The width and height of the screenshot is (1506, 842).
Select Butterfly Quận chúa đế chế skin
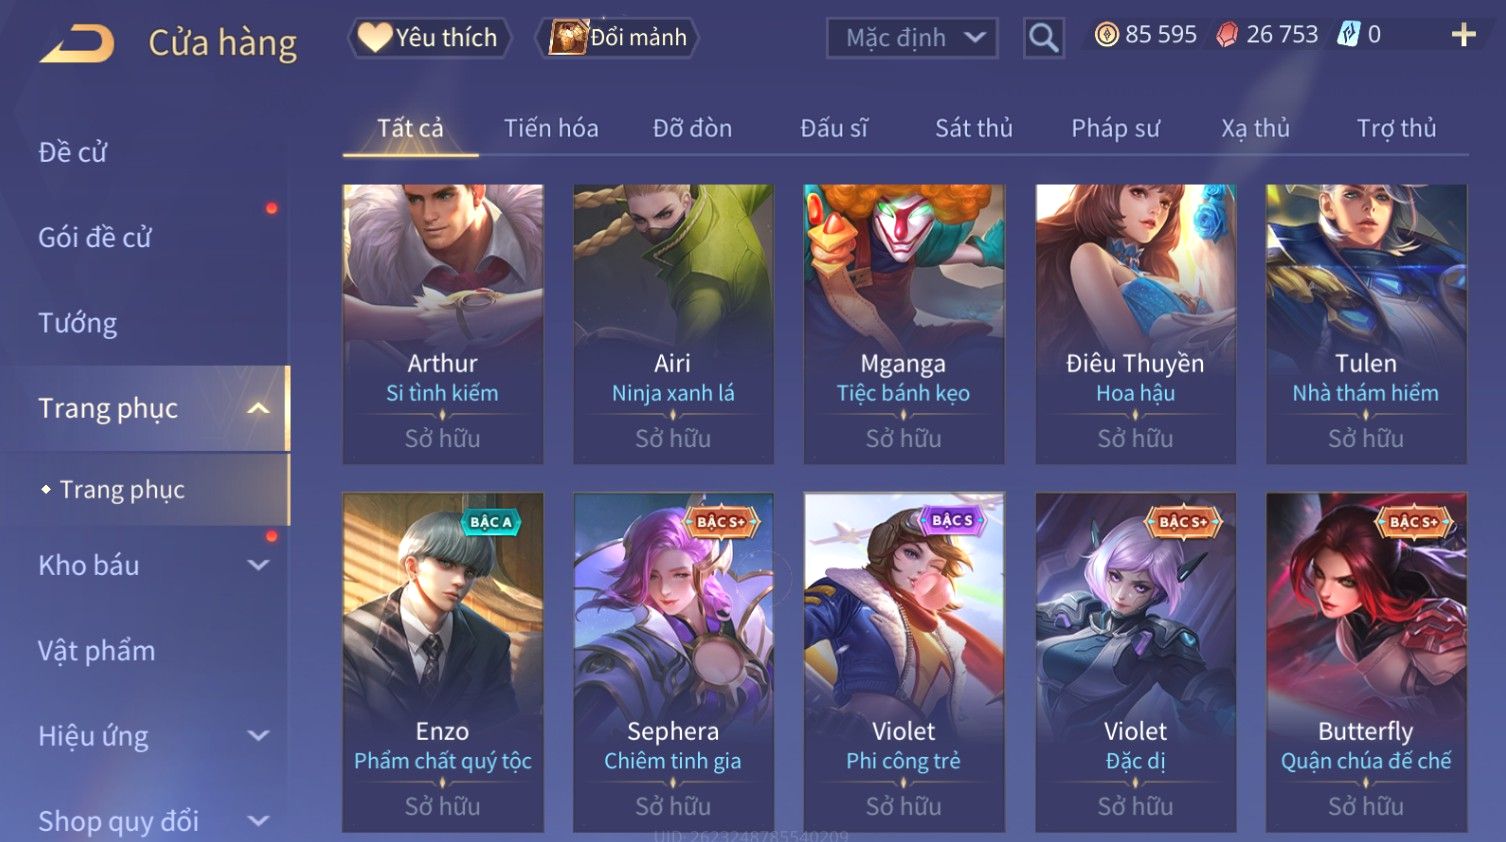click(1366, 662)
